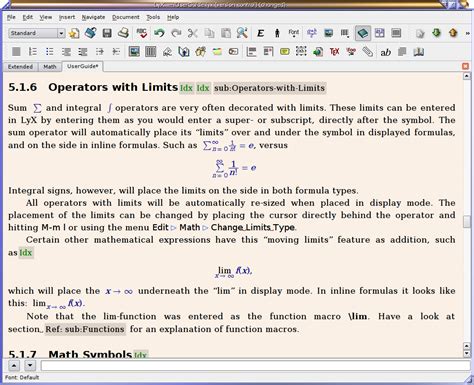The image size is (474, 385).
Task: Click the Ref: sub:Functions cross-reference
Action: pyautogui.click(x=85, y=329)
